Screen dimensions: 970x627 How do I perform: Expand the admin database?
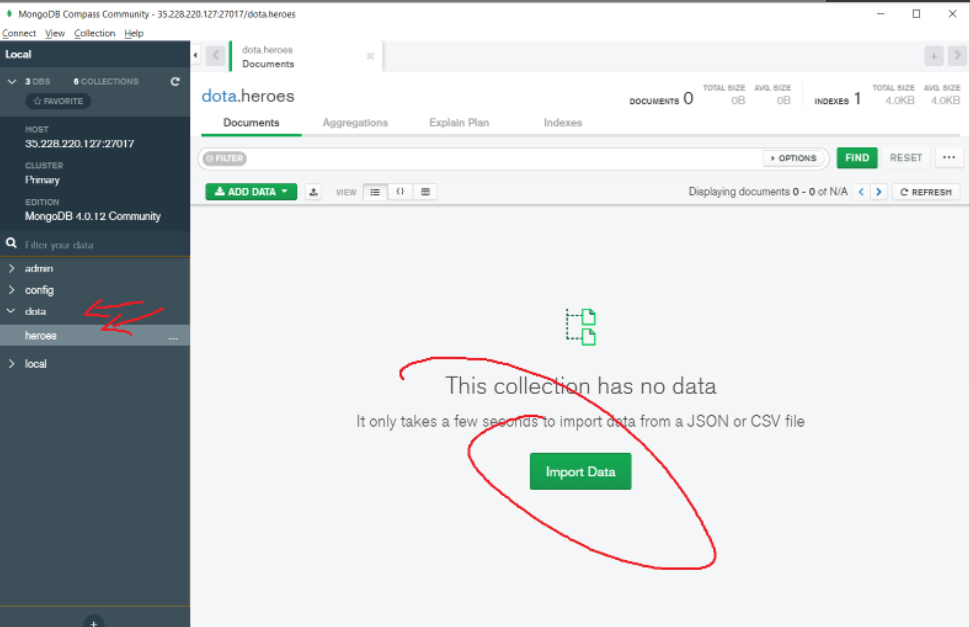click(x=11, y=268)
